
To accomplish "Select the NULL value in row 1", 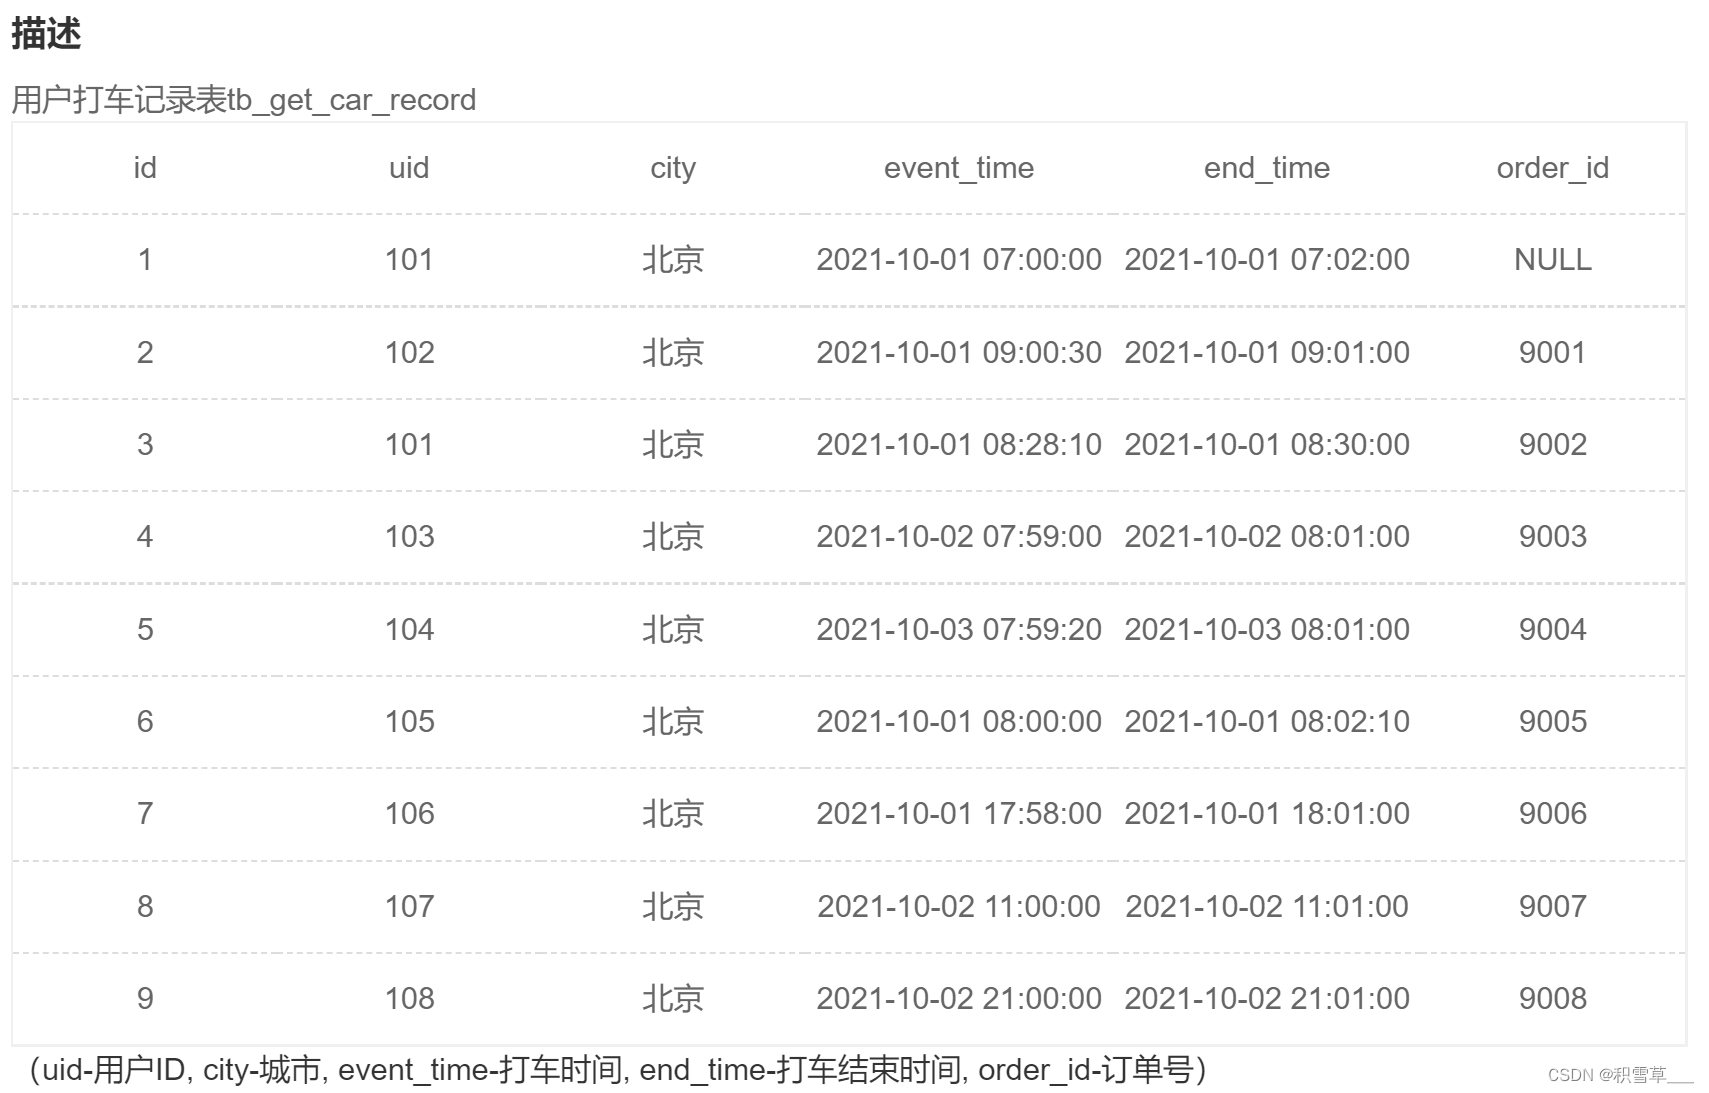I will click(1551, 260).
